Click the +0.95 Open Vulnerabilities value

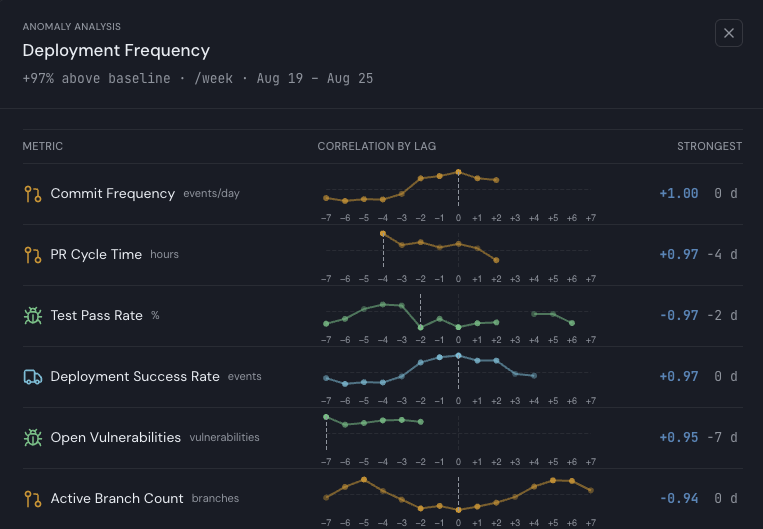679,438
